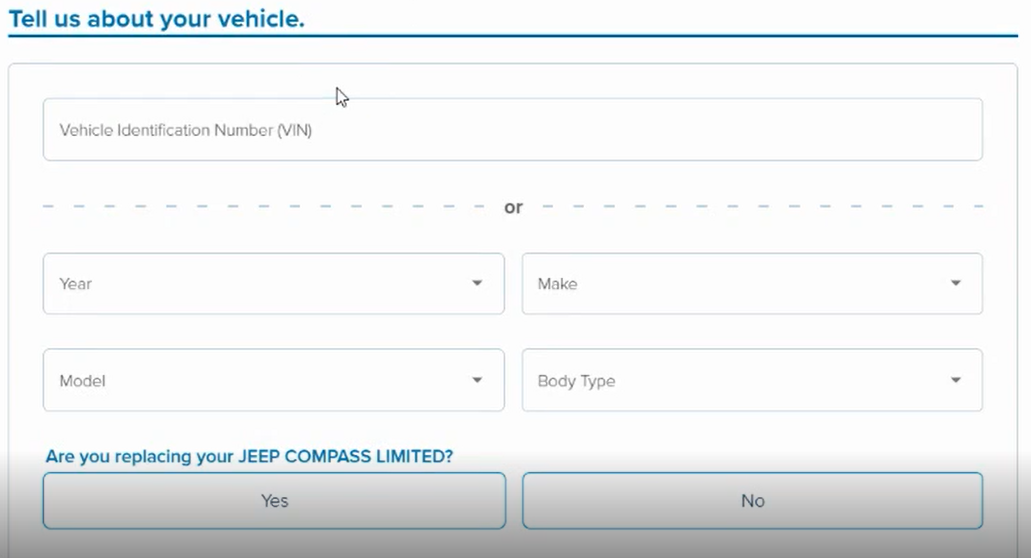Click the 'Are you replacing your' question text
The image size is (1031, 558).
(139, 457)
